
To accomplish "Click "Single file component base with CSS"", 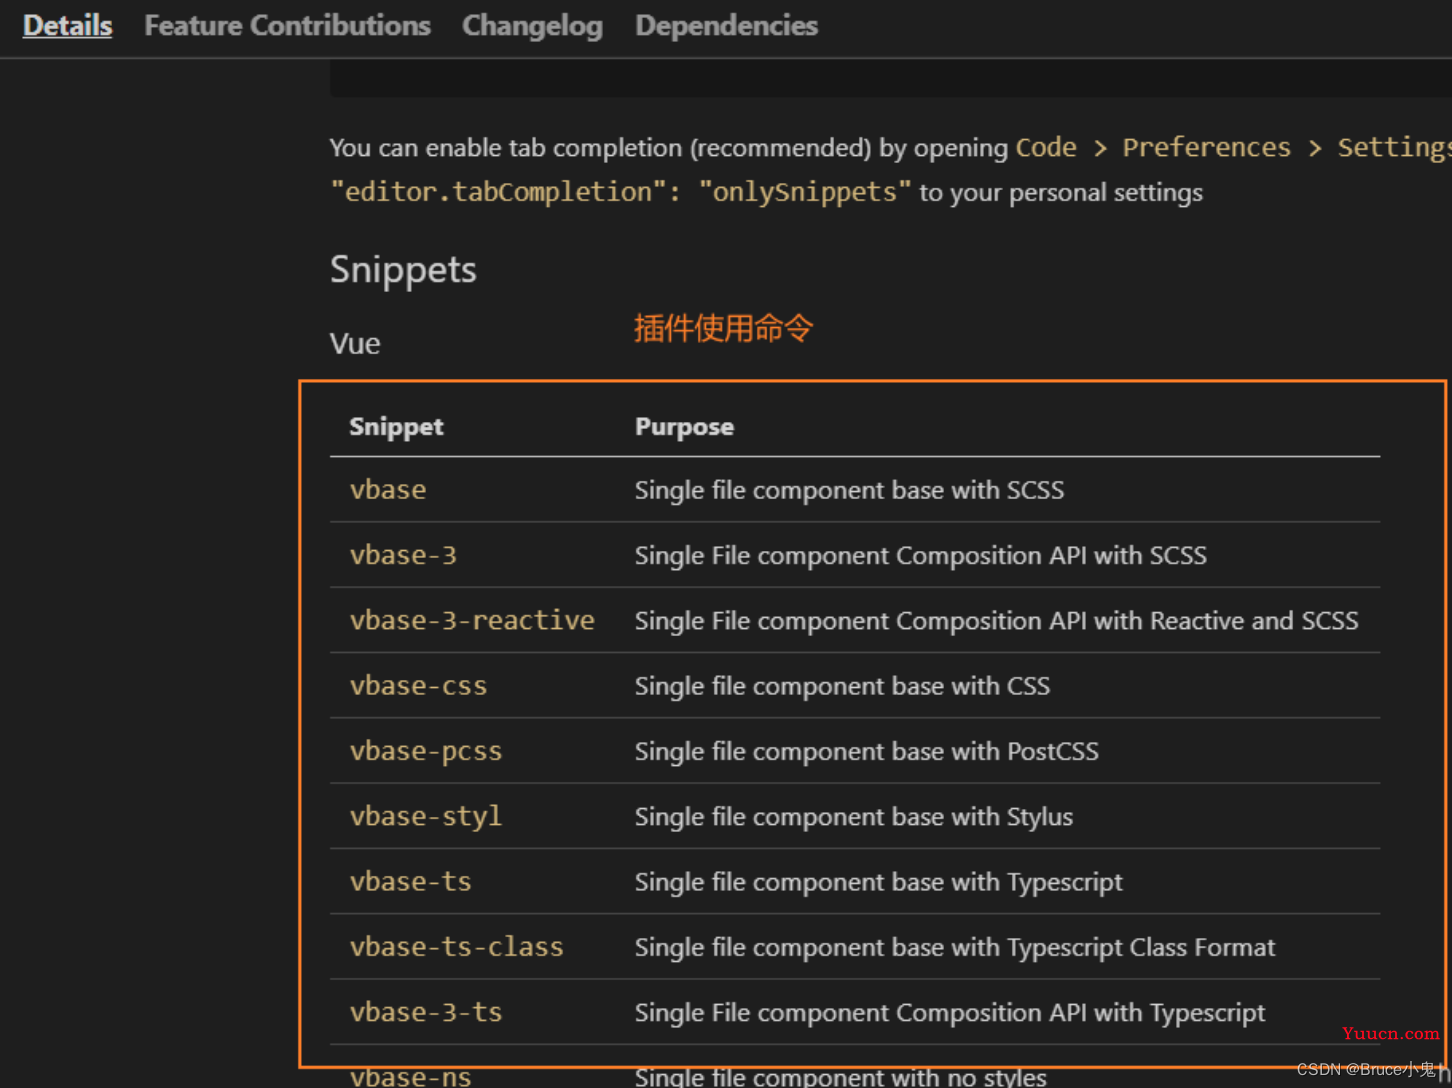I will pyautogui.click(x=842, y=686).
